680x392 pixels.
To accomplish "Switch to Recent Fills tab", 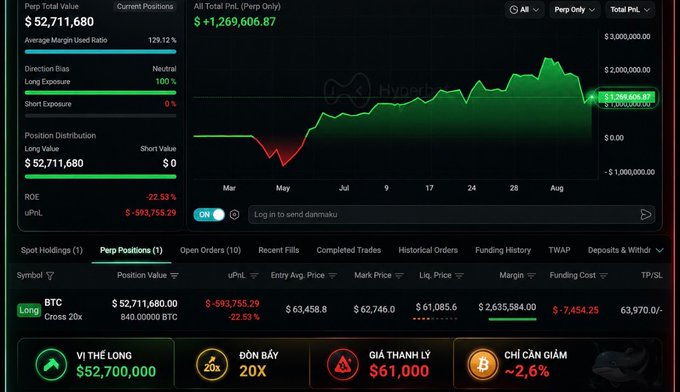I will click(x=278, y=250).
